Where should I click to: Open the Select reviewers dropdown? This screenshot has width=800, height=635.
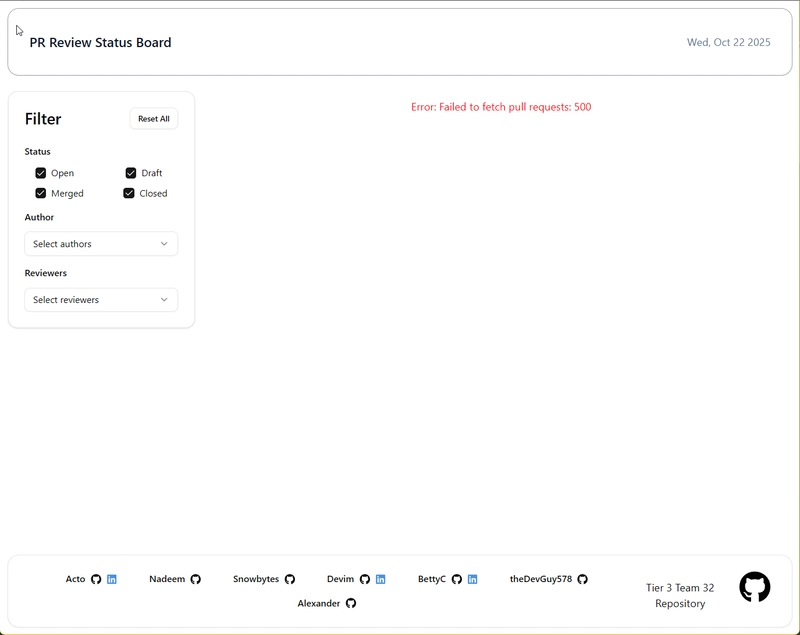(101, 300)
